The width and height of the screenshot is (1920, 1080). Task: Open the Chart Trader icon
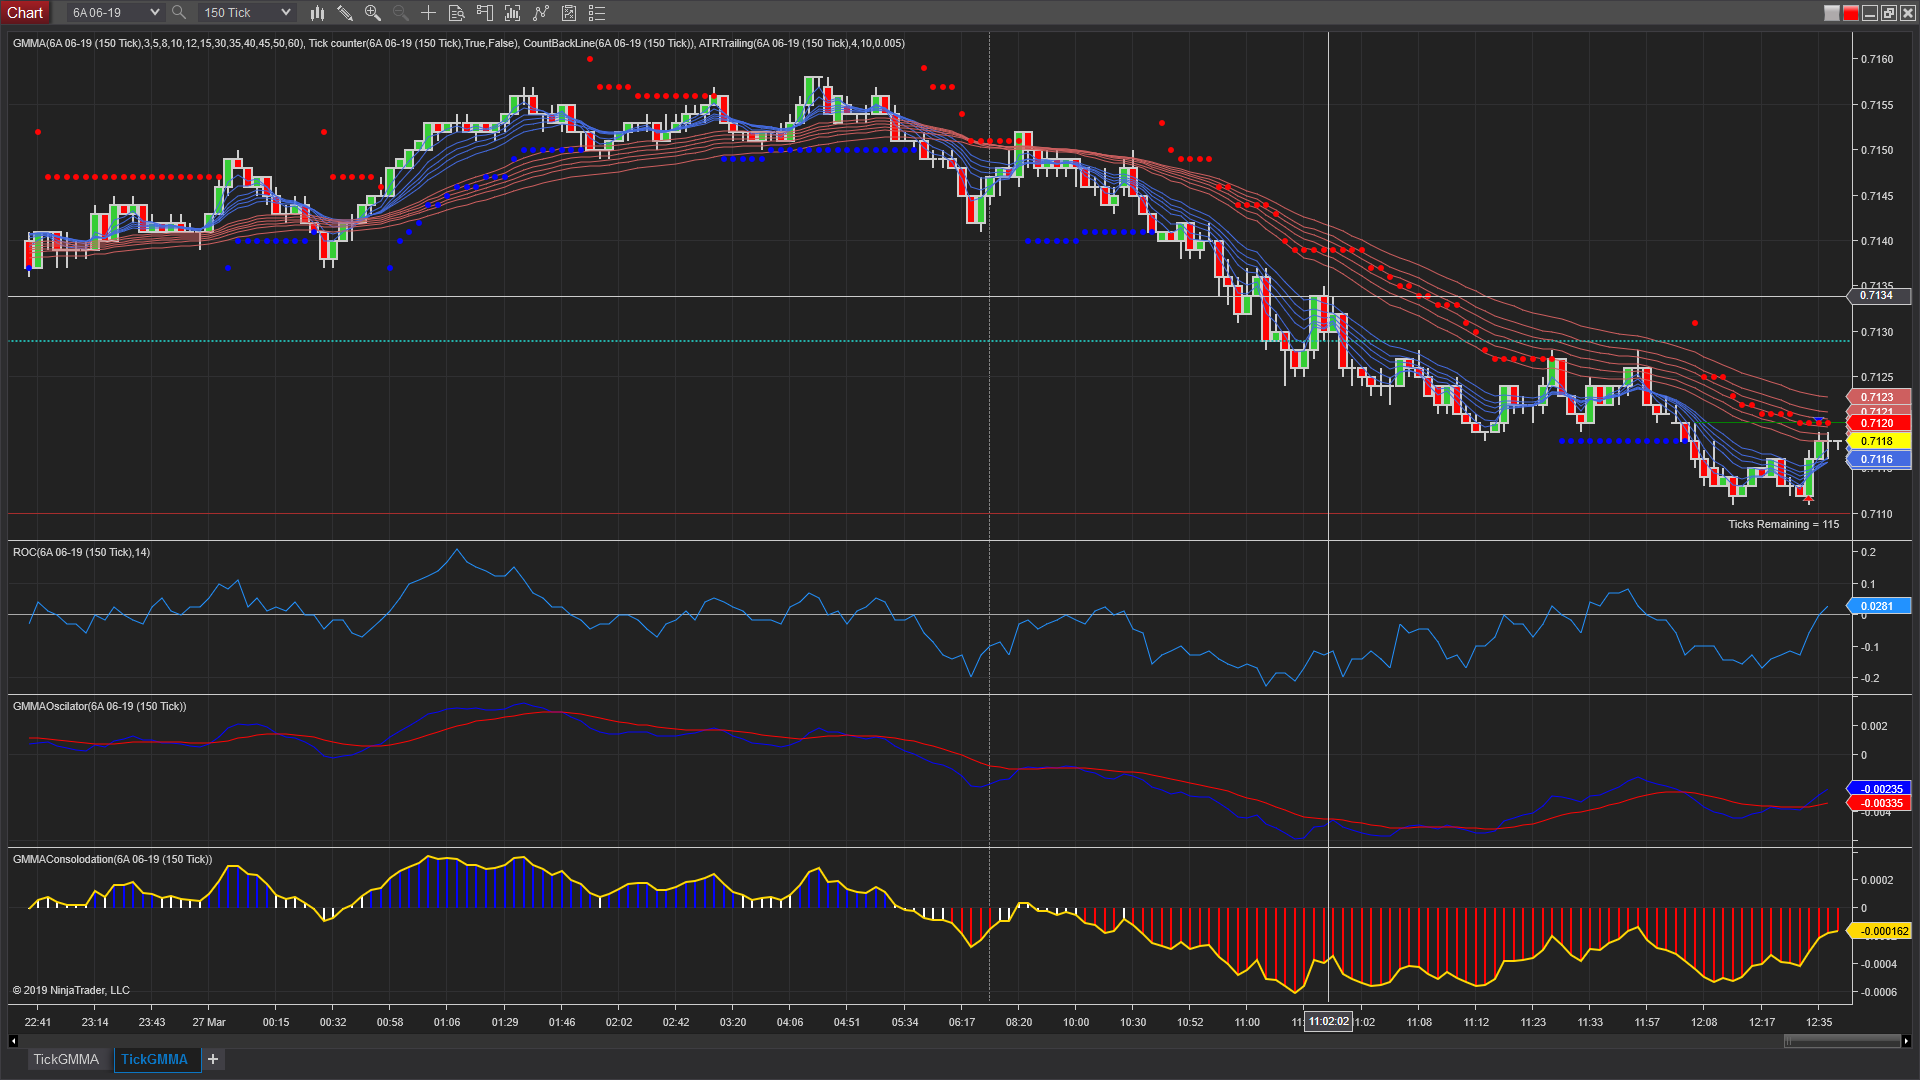coord(485,13)
